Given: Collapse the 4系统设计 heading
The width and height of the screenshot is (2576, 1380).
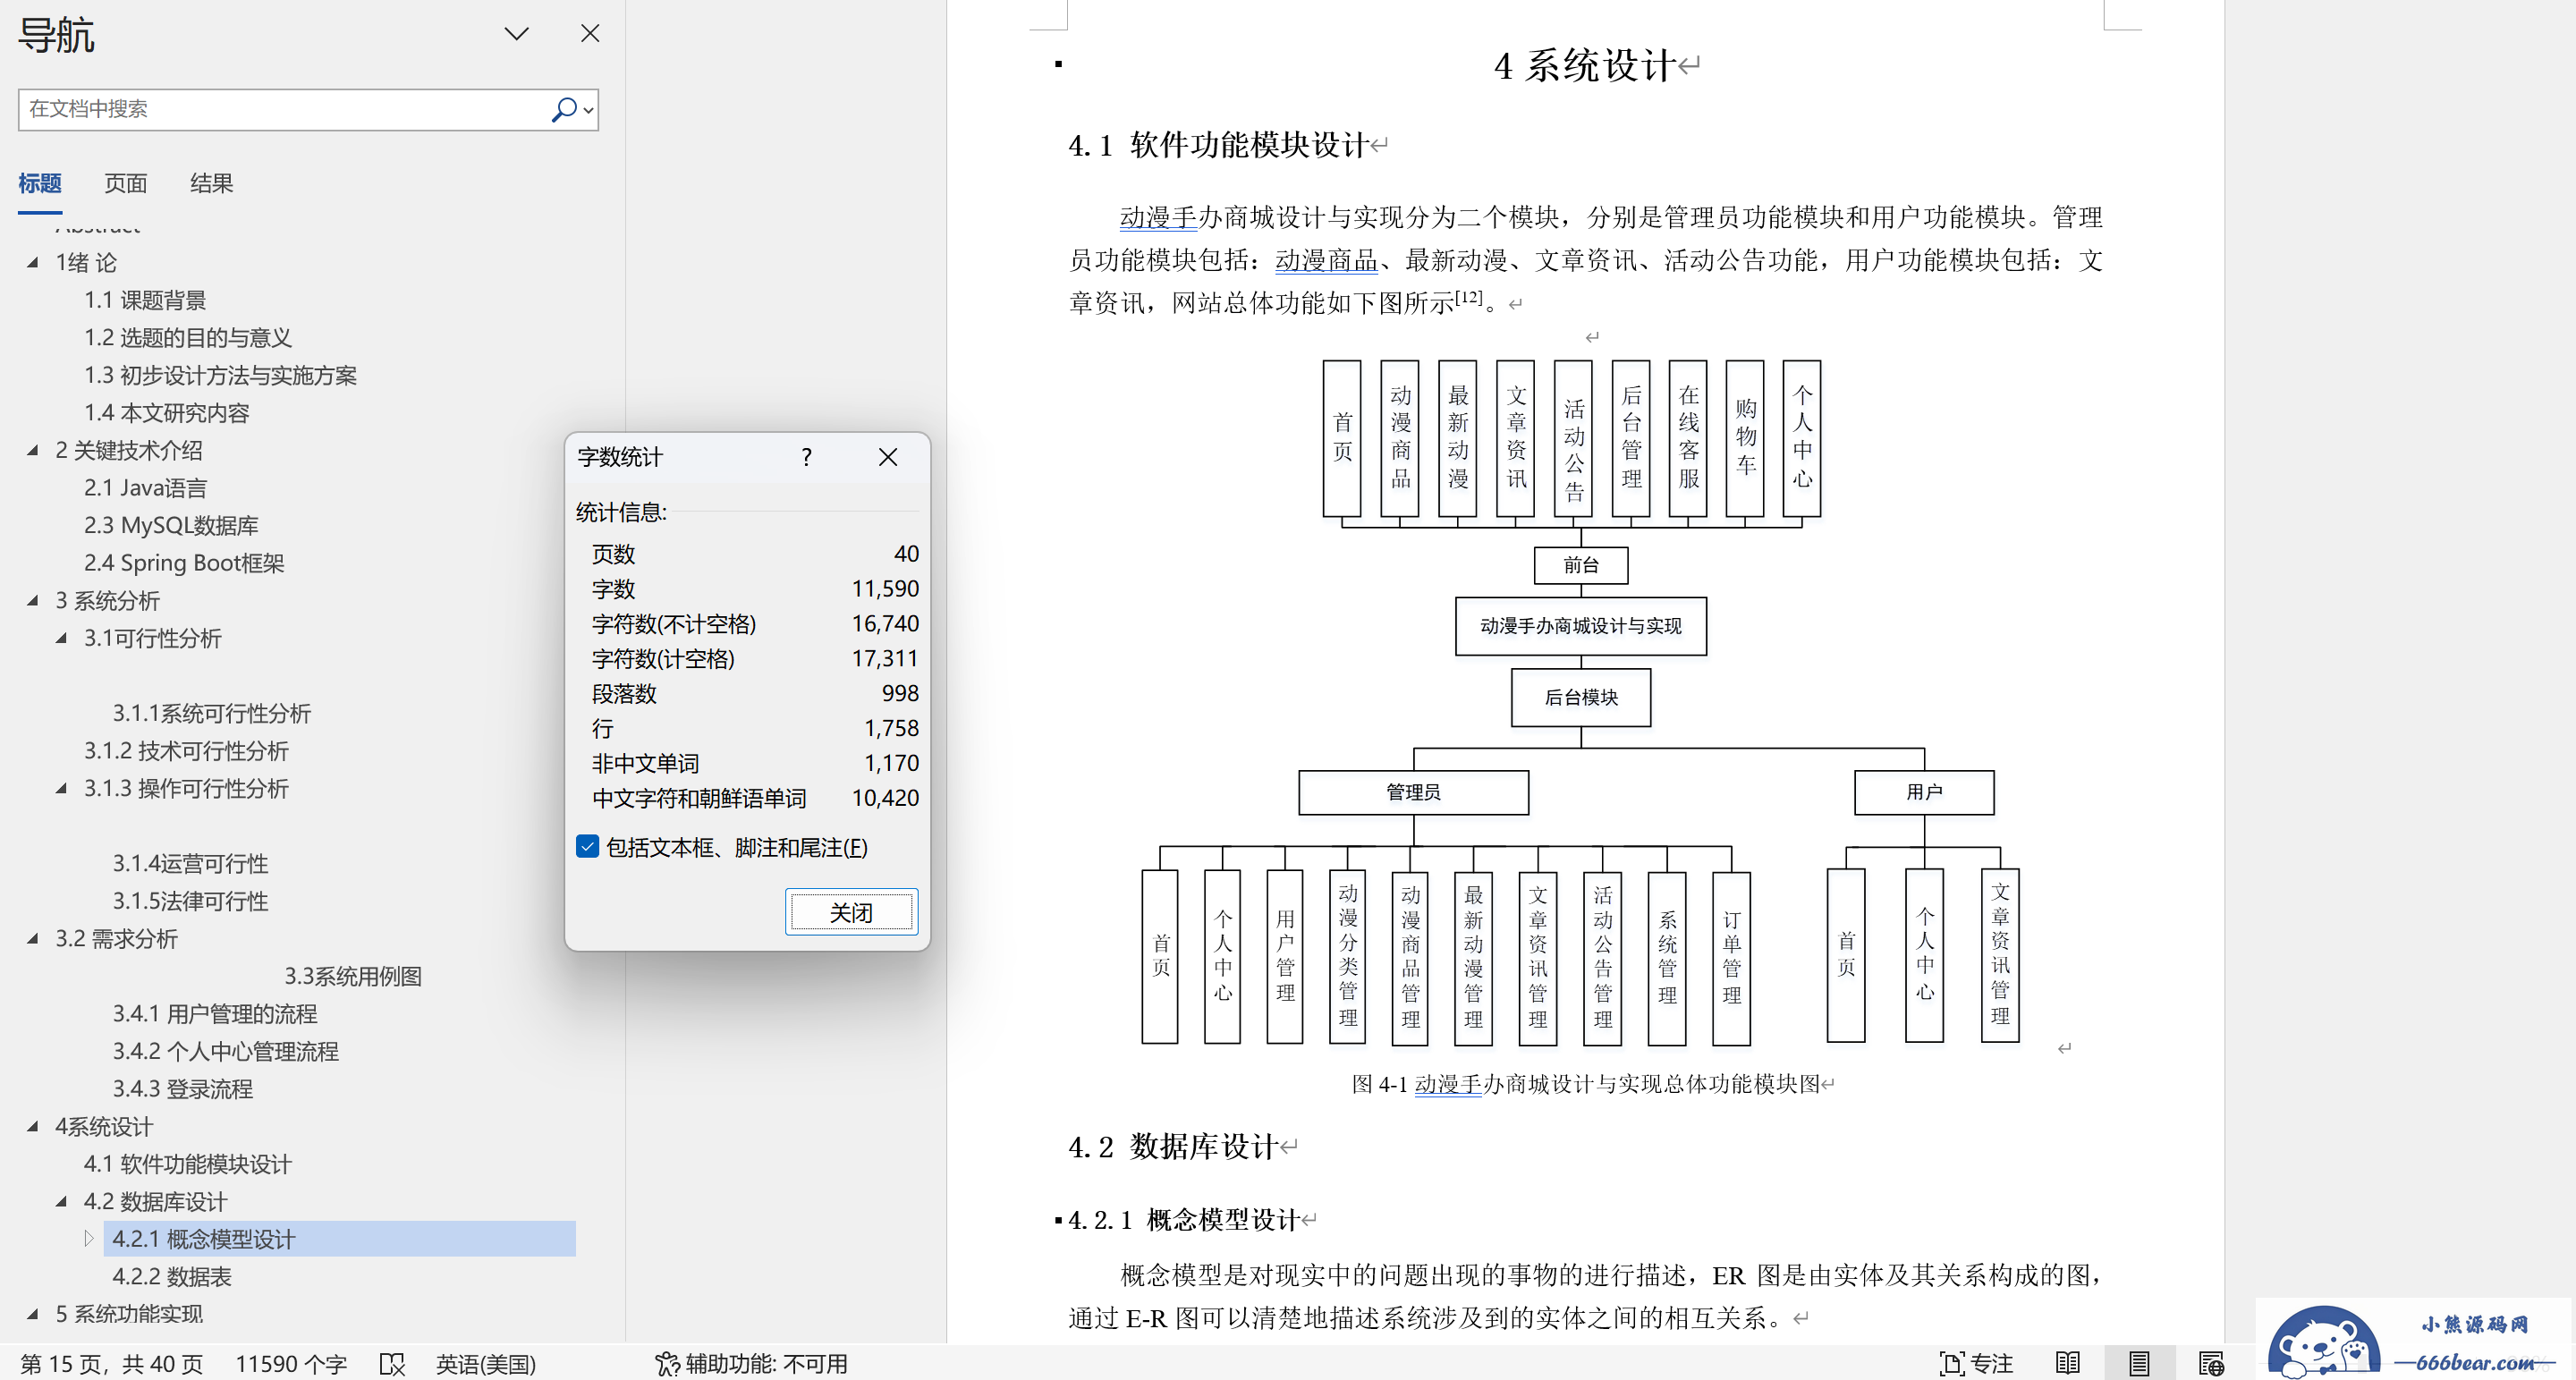Looking at the screenshot, I should coord(32,1126).
